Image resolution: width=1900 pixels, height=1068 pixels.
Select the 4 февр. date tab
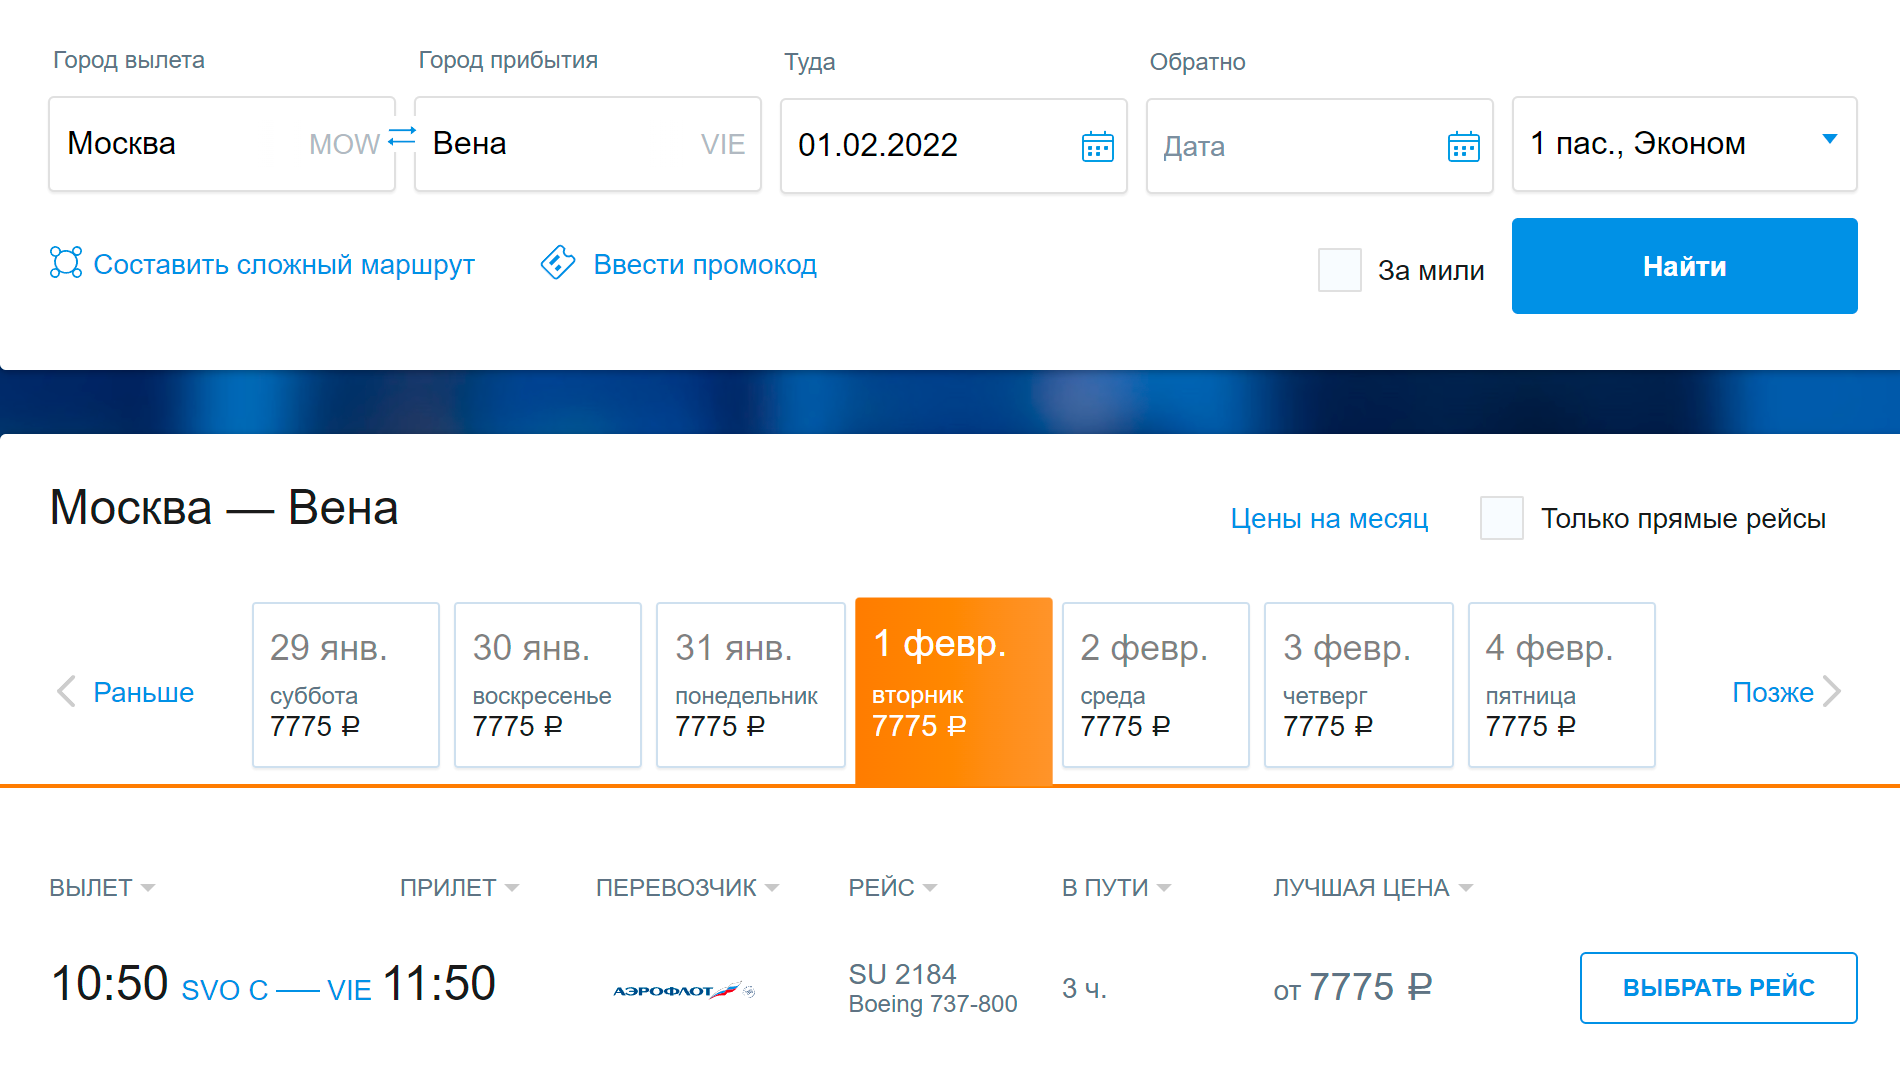1562,685
